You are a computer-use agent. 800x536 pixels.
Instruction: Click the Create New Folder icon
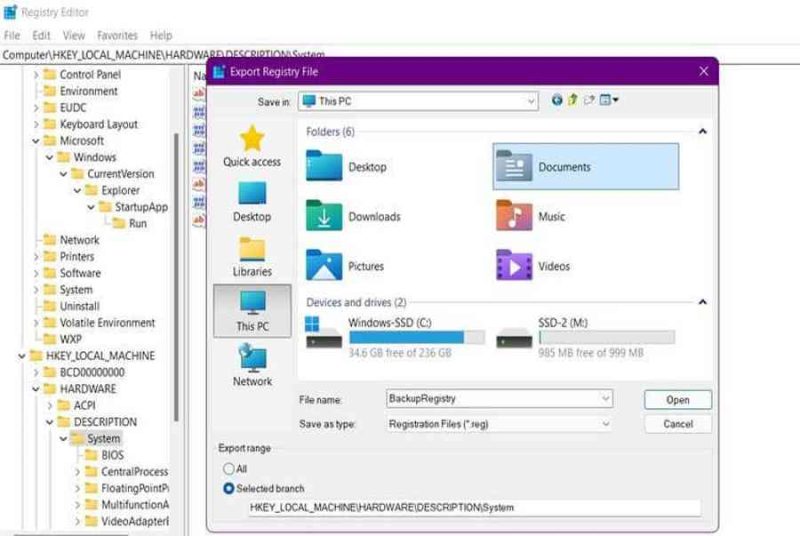click(589, 100)
